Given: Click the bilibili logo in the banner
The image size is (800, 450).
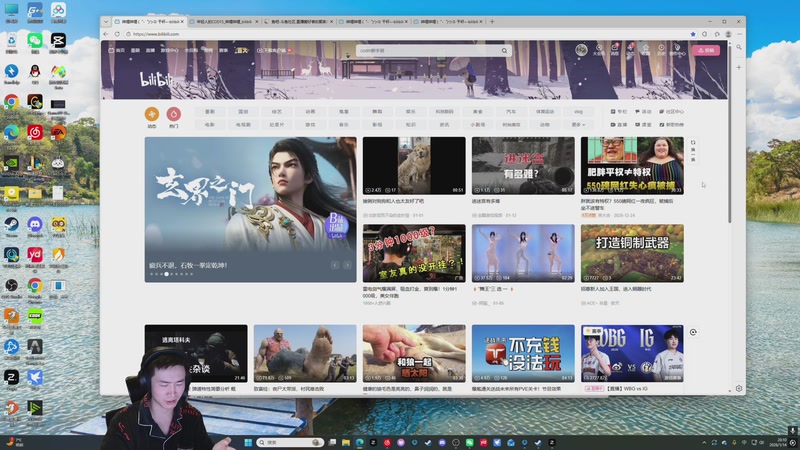Looking at the screenshot, I should click(156, 79).
